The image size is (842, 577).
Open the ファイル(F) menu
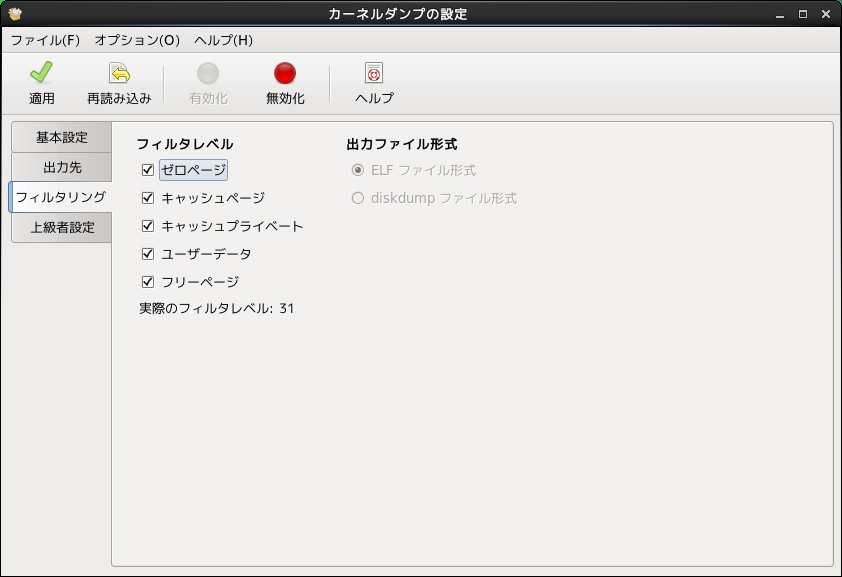point(45,40)
